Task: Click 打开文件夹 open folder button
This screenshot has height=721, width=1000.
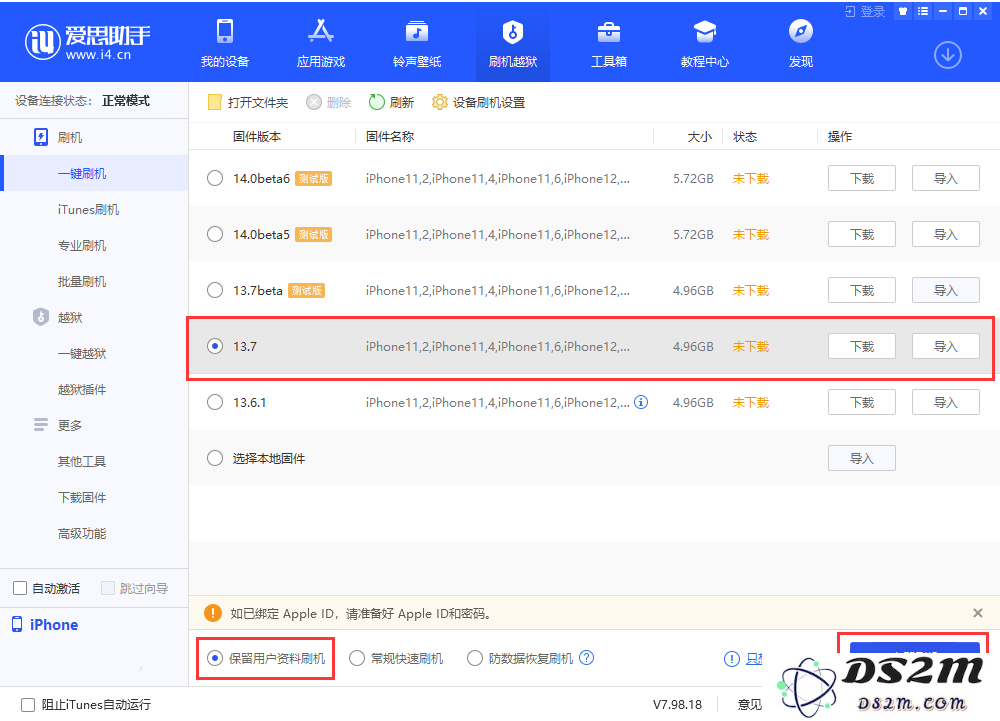Action: [248, 102]
